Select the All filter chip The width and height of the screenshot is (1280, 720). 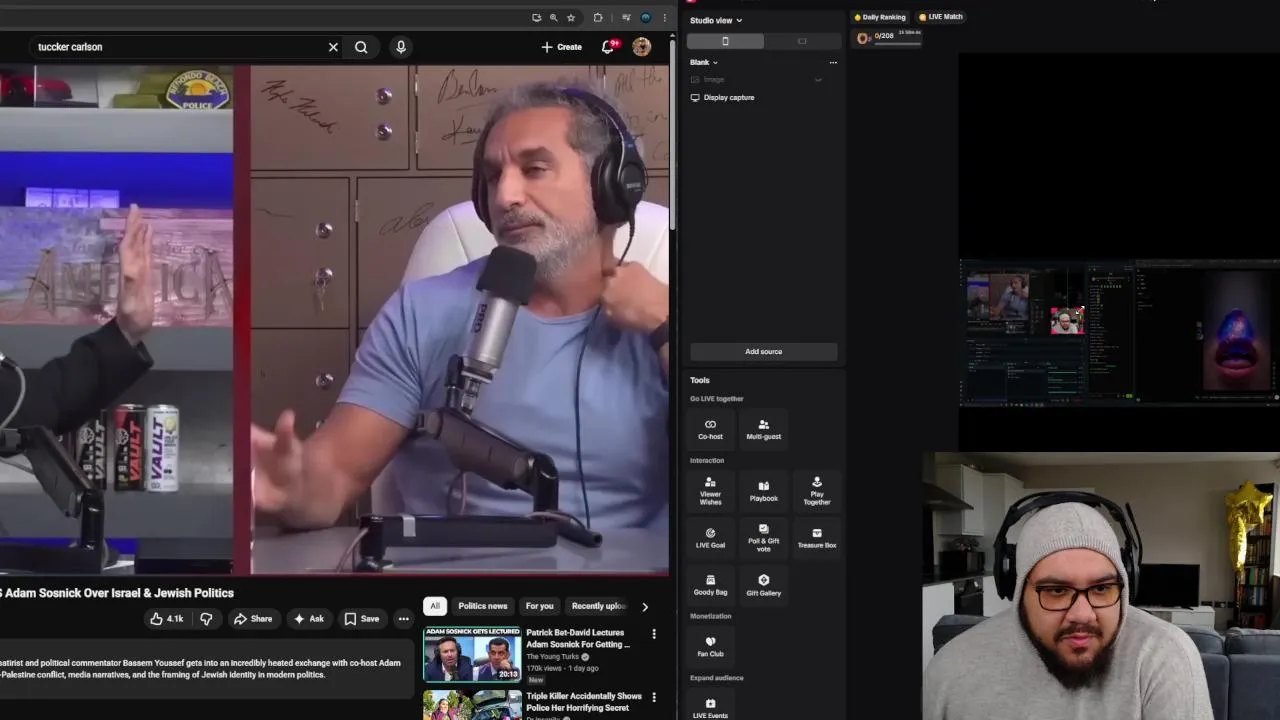click(435, 606)
